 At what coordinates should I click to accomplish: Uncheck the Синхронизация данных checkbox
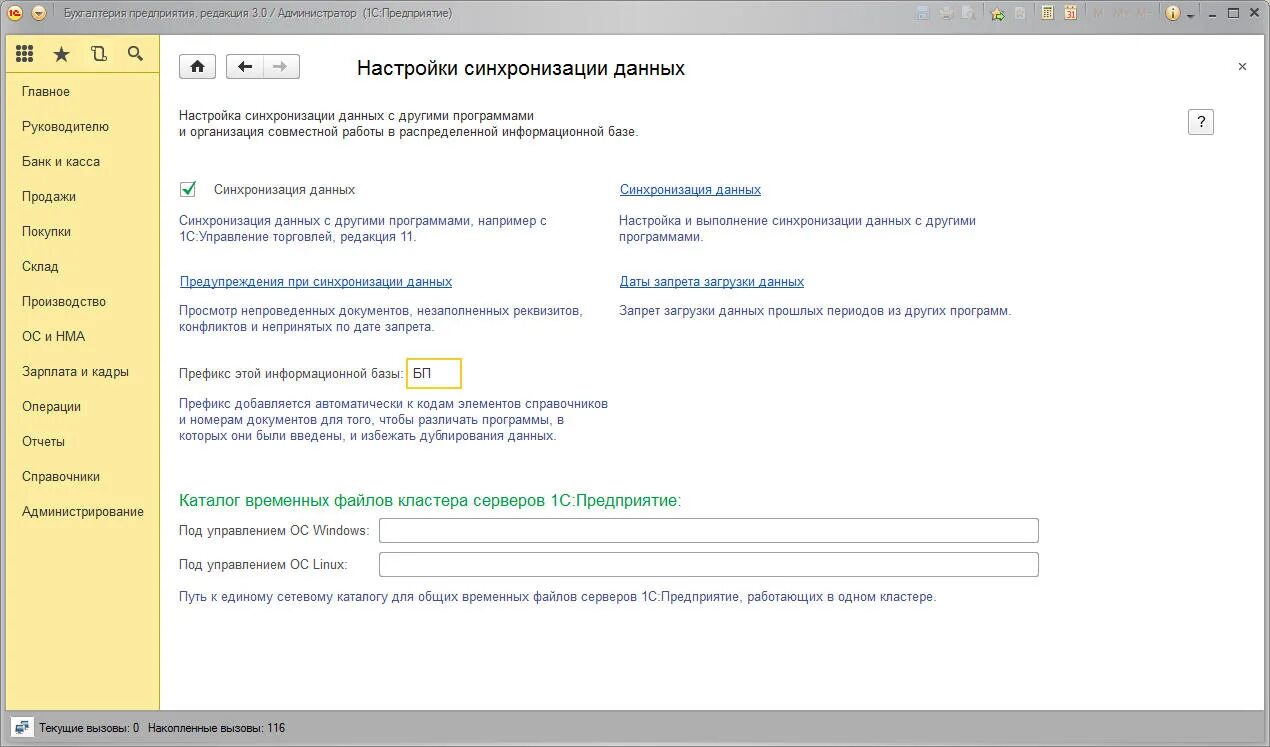[187, 188]
